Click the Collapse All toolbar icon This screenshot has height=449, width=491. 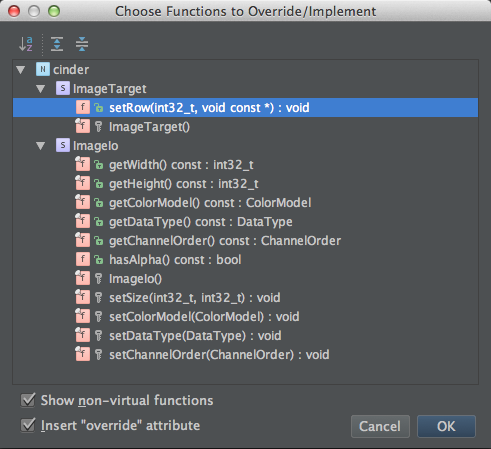[82, 44]
